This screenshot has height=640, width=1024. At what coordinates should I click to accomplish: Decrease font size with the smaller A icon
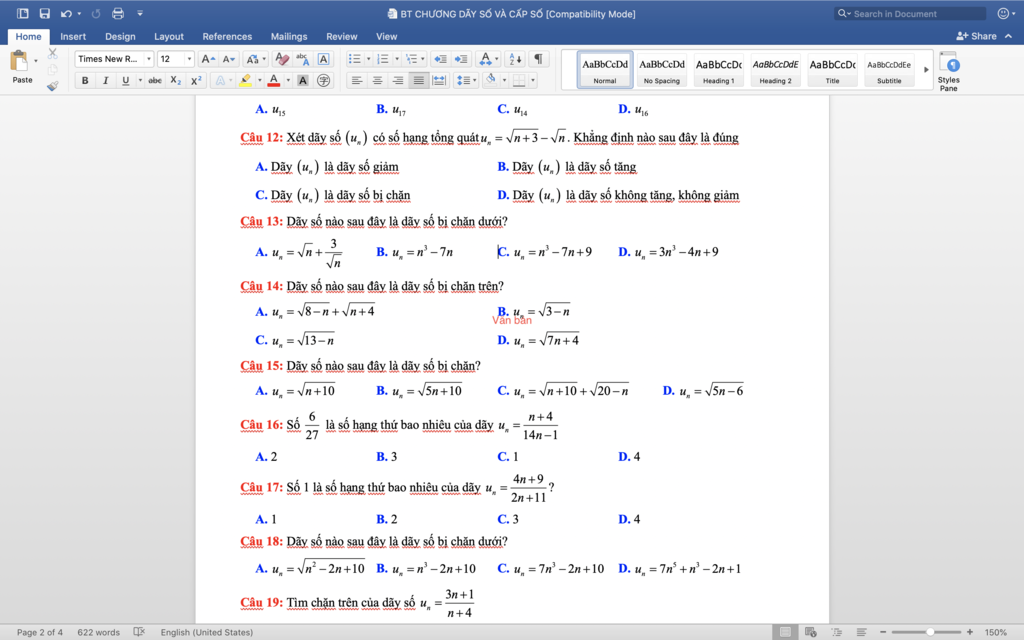click(228, 59)
